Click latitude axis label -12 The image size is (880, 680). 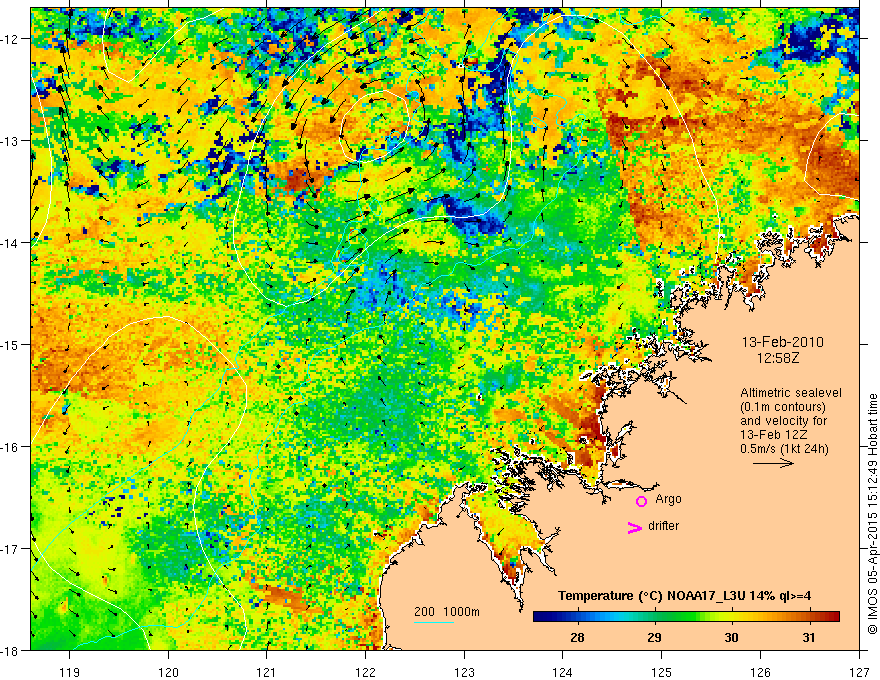pyautogui.click(x=11, y=39)
